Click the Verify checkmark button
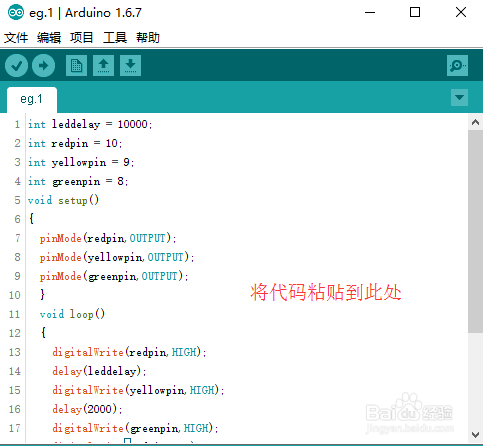The image size is (483, 446). pos(16,66)
